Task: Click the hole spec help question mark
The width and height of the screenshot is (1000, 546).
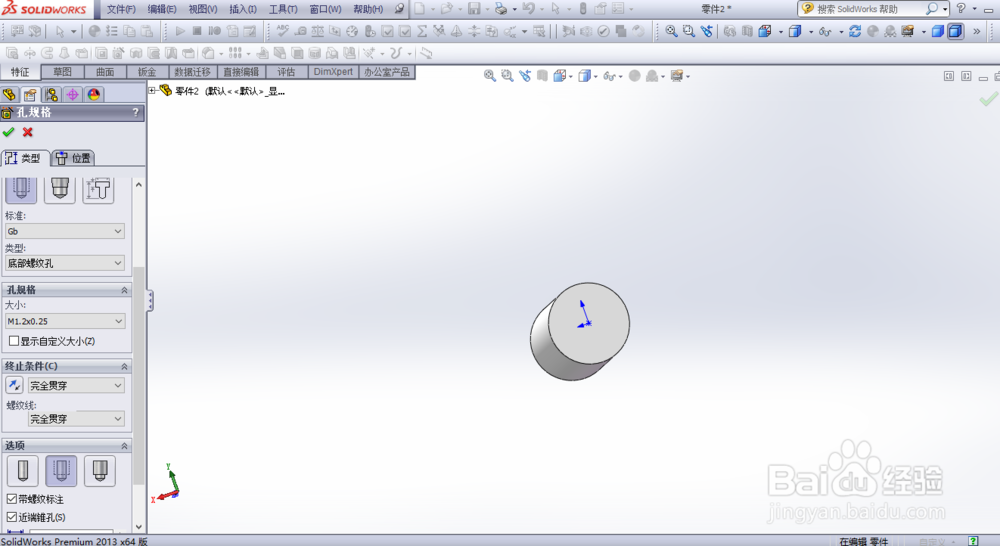Action: point(135,112)
